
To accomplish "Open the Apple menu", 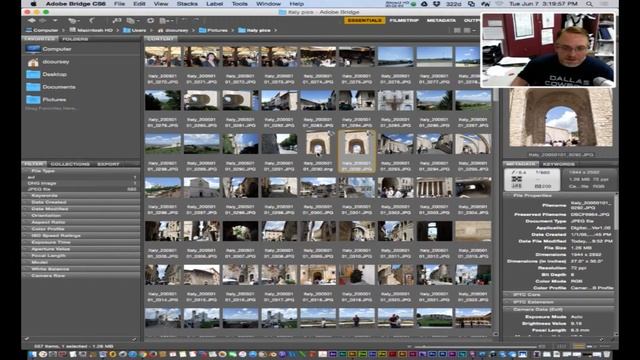I will (33, 4).
